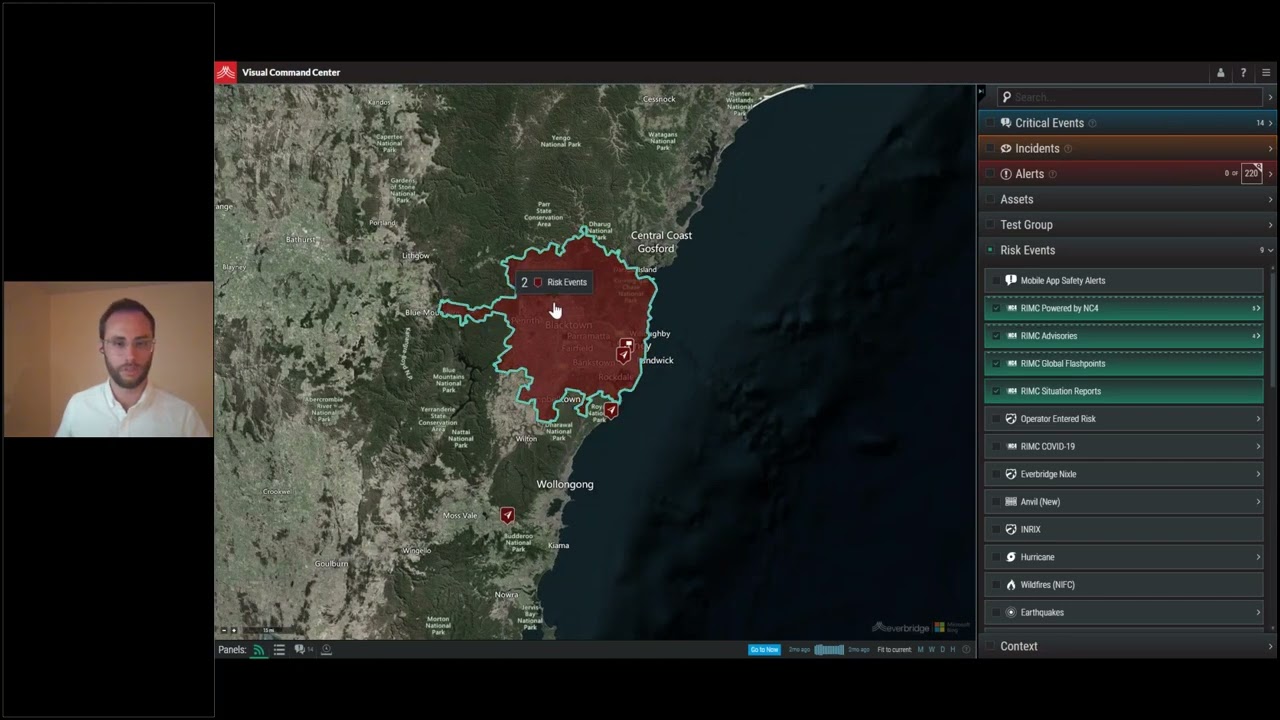Click the risk marker near Royal National Park
The height and width of the screenshot is (720, 1280).
coord(611,410)
